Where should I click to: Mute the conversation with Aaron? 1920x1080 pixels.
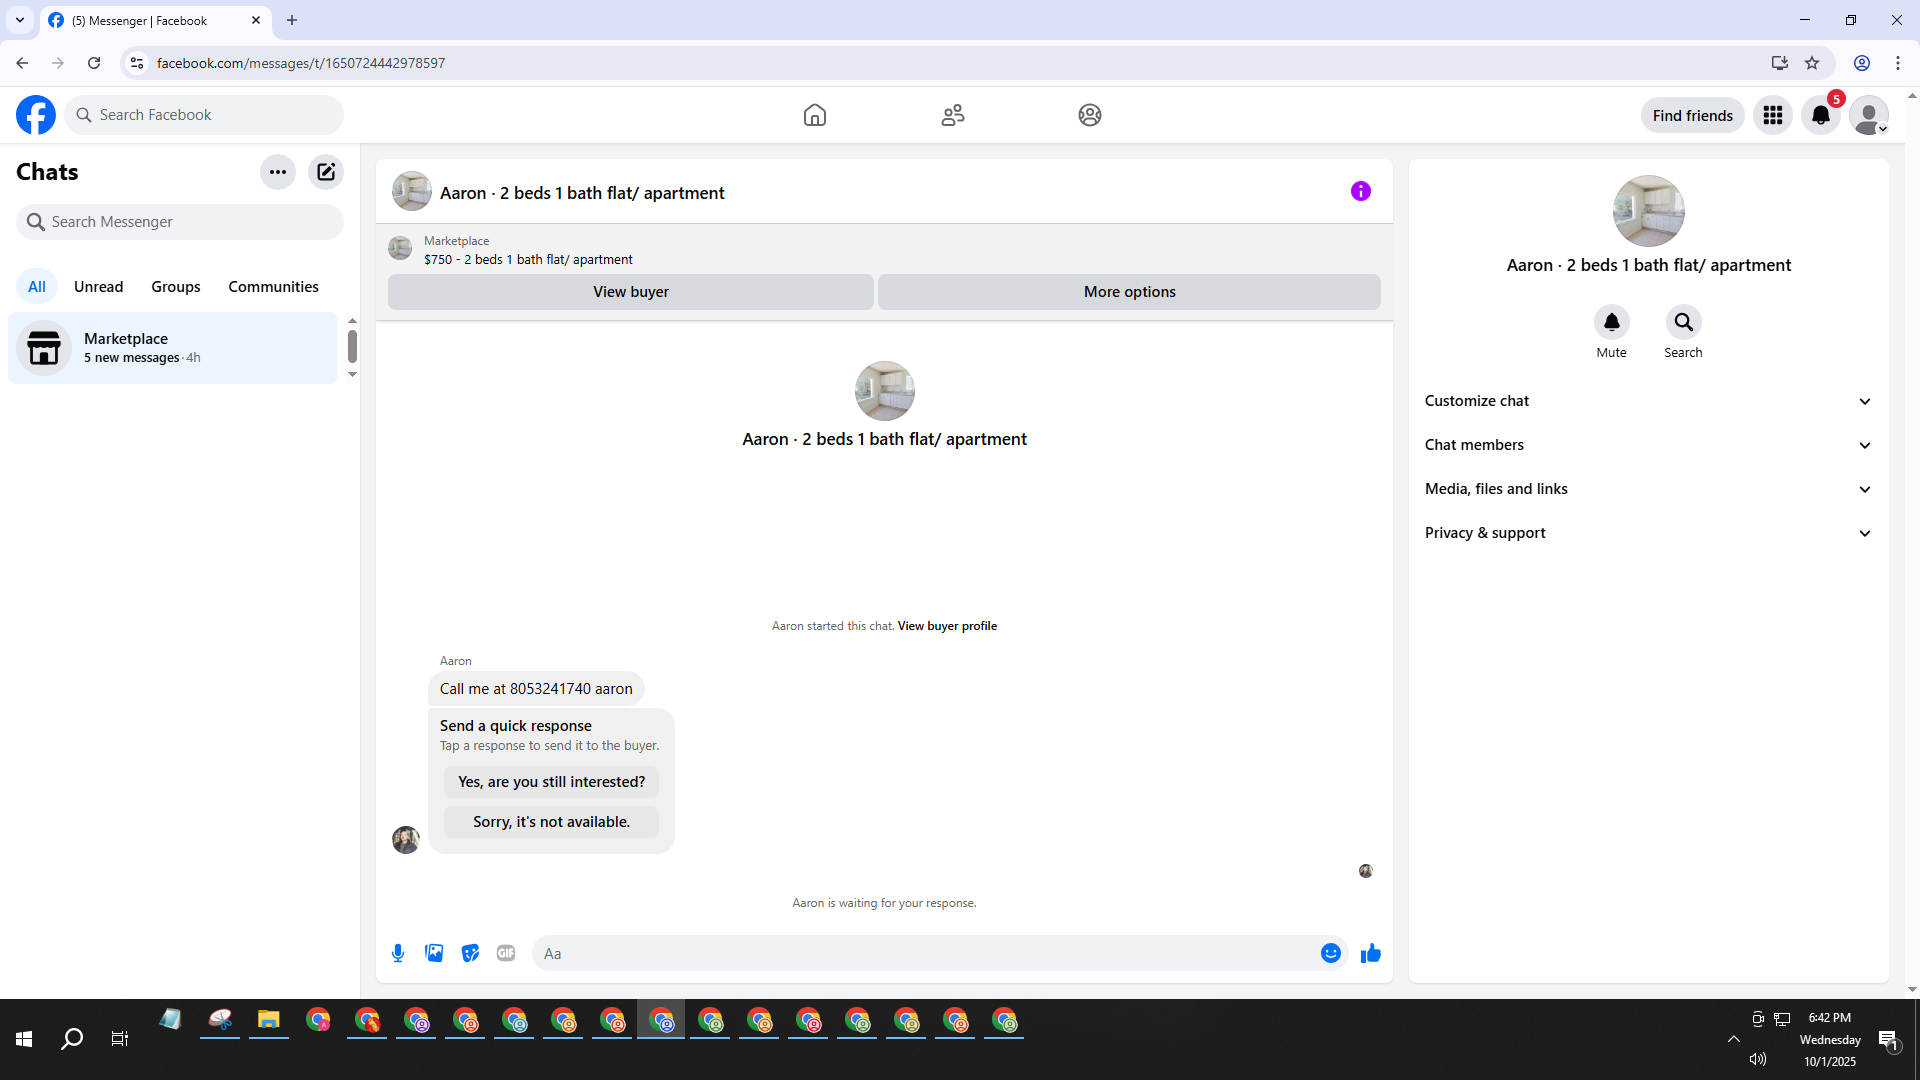(x=1612, y=322)
